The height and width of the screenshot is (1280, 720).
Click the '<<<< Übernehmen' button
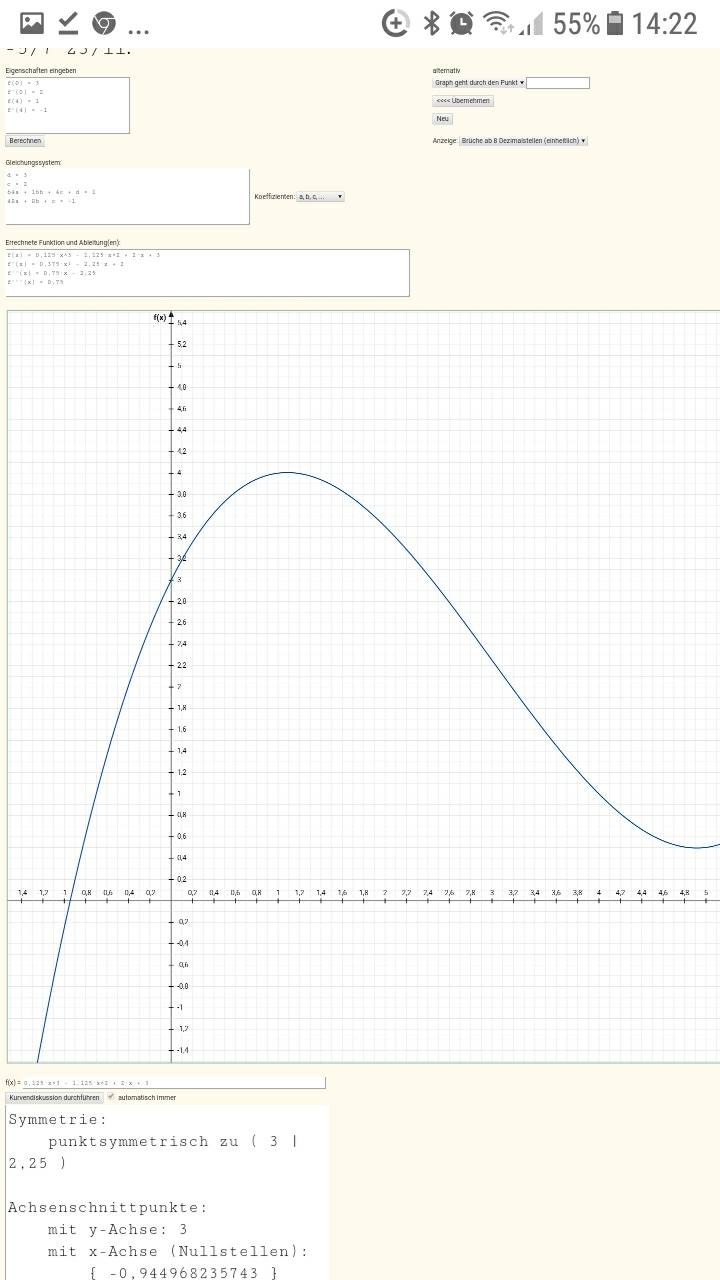(x=463, y=101)
